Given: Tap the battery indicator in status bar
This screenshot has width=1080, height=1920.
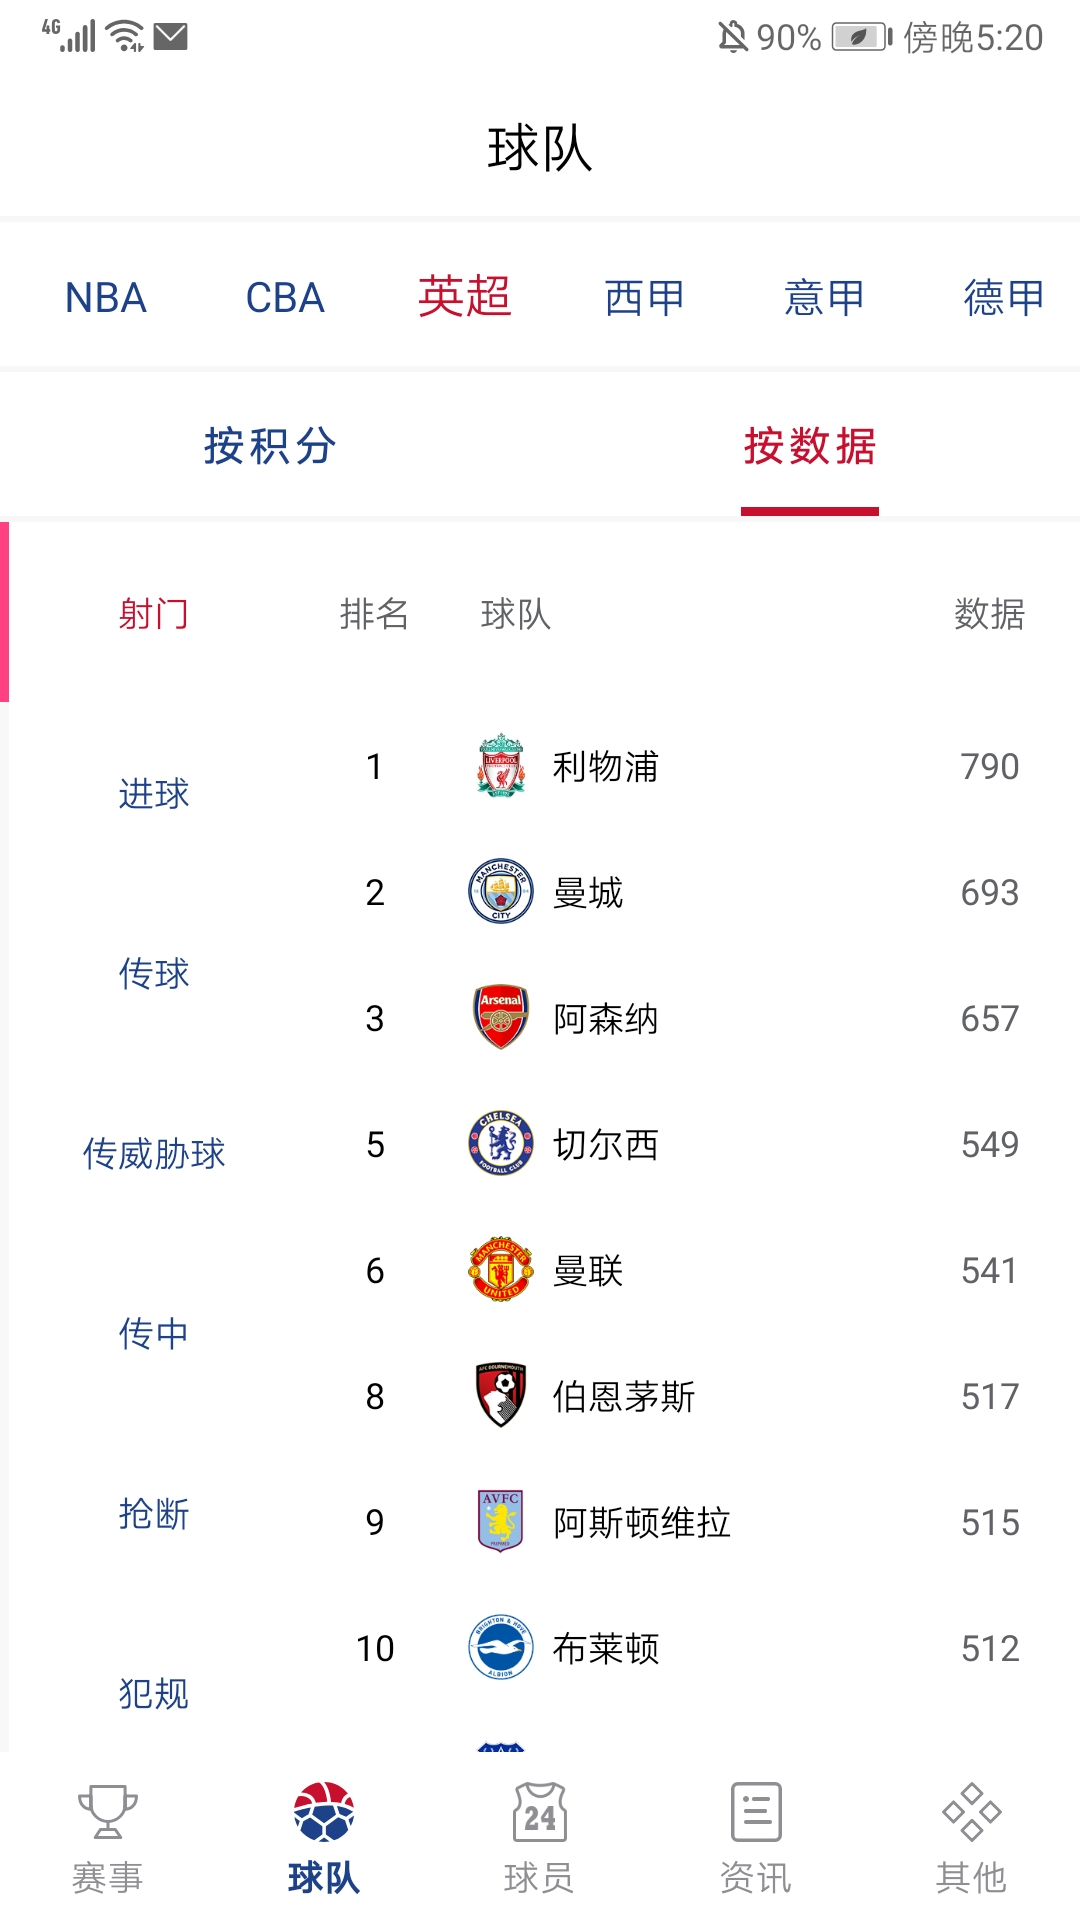Looking at the screenshot, I should pyautogui.click(x=861, y=38).
